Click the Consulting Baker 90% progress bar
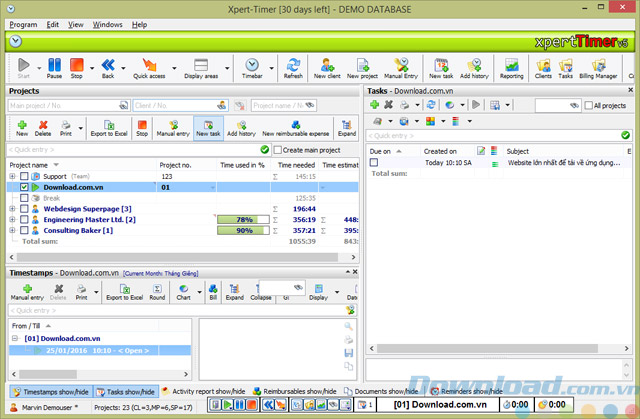Image resolution: width=640 pixels, height=419 pixels. click(244, 230)
